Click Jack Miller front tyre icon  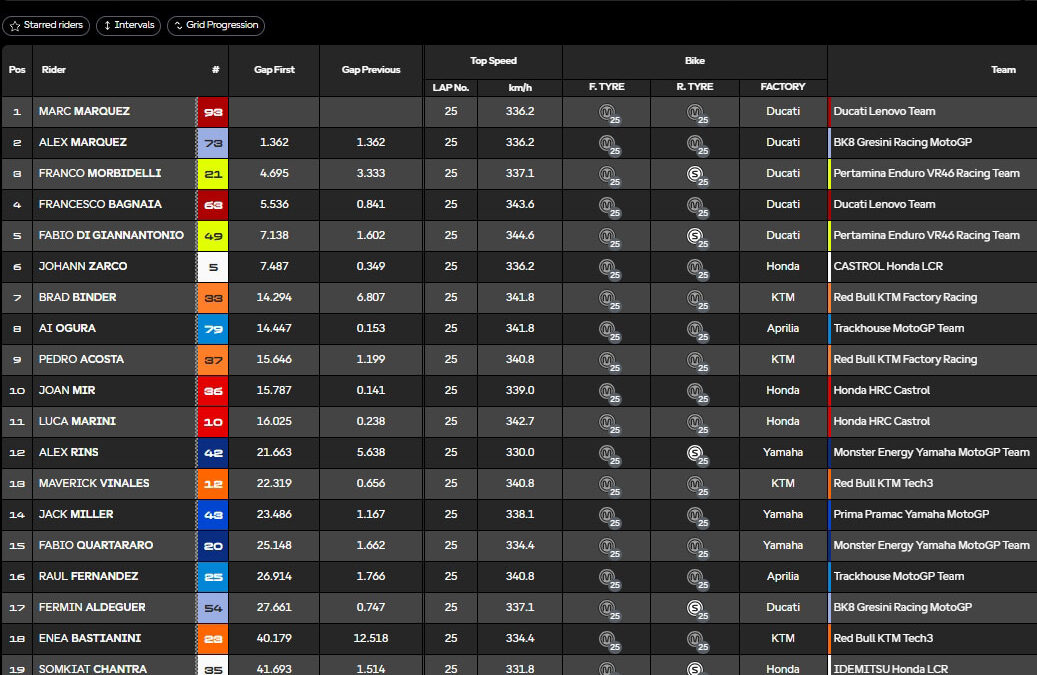point(608,516)
